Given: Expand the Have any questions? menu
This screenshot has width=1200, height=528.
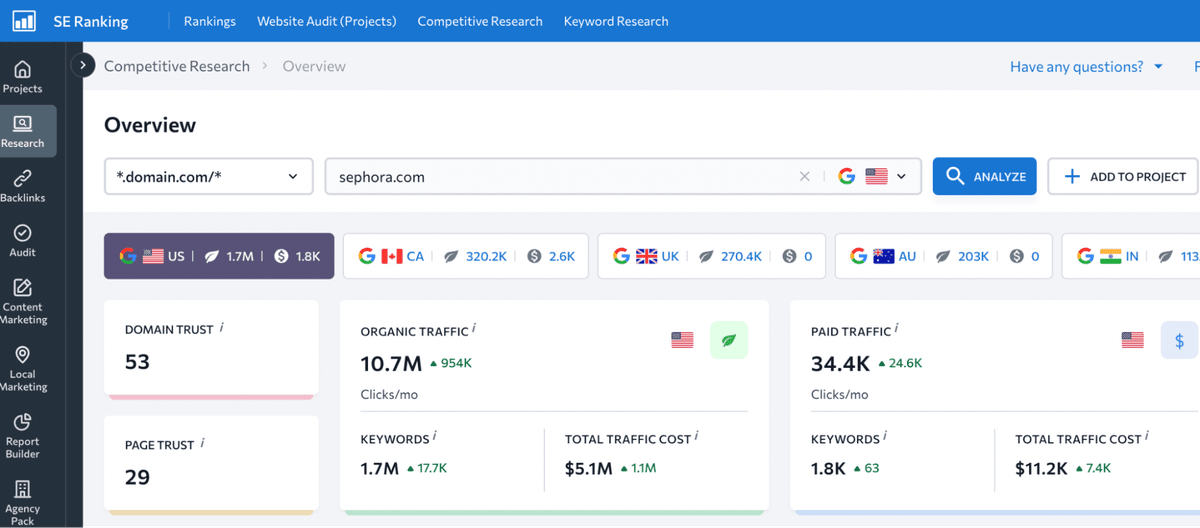Looking at the screenshot, I should pyautogui.click(x=1086, y=66).
